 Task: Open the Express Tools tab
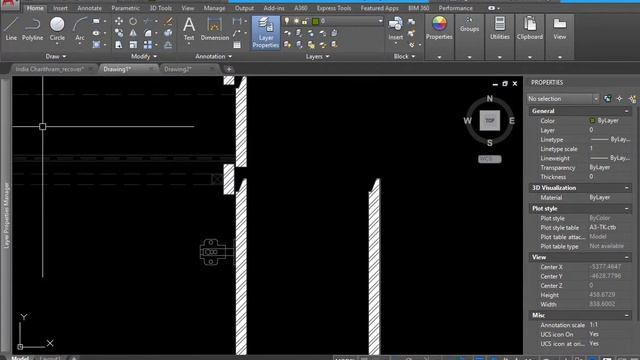pyautogui.click(x=334, y=8)
